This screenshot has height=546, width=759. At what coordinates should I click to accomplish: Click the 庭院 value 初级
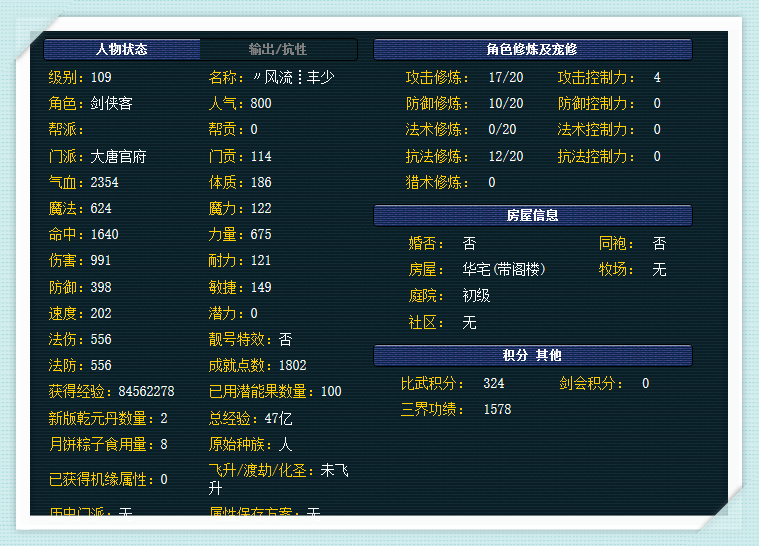476,296
